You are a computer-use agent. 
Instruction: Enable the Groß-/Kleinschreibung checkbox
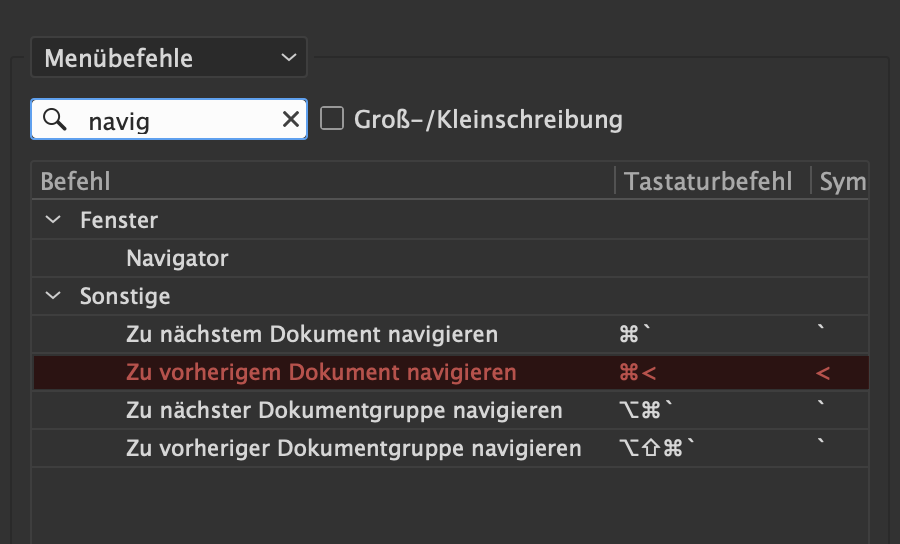coord(332,120)
